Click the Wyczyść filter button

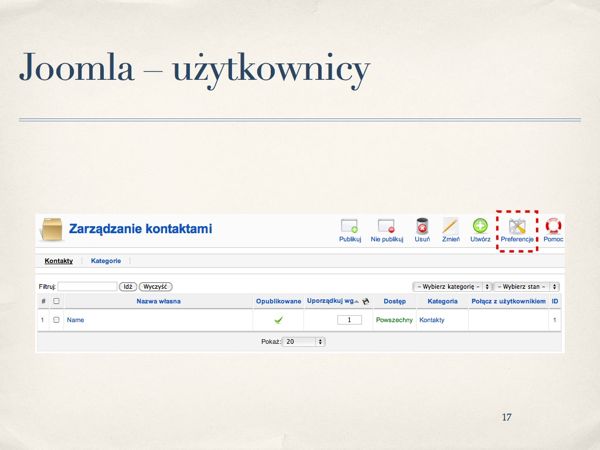(x=155, y=286)
